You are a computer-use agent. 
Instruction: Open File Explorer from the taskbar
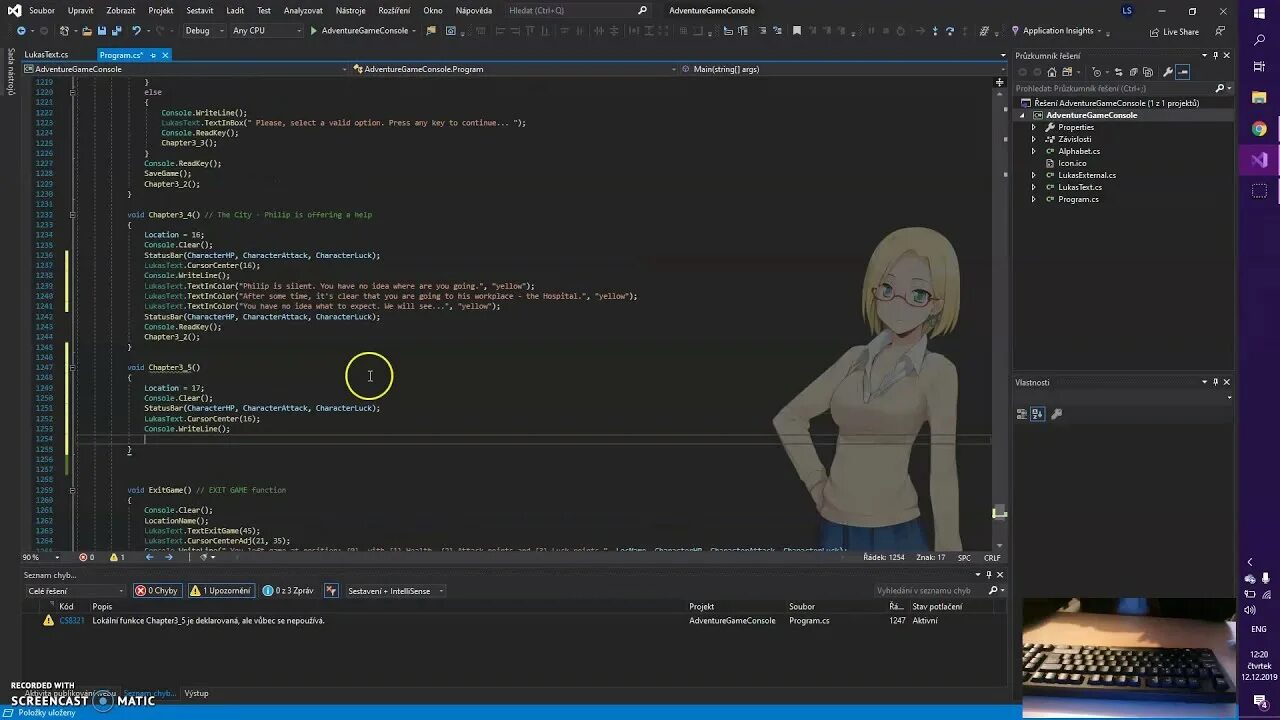coord(1259,97)
